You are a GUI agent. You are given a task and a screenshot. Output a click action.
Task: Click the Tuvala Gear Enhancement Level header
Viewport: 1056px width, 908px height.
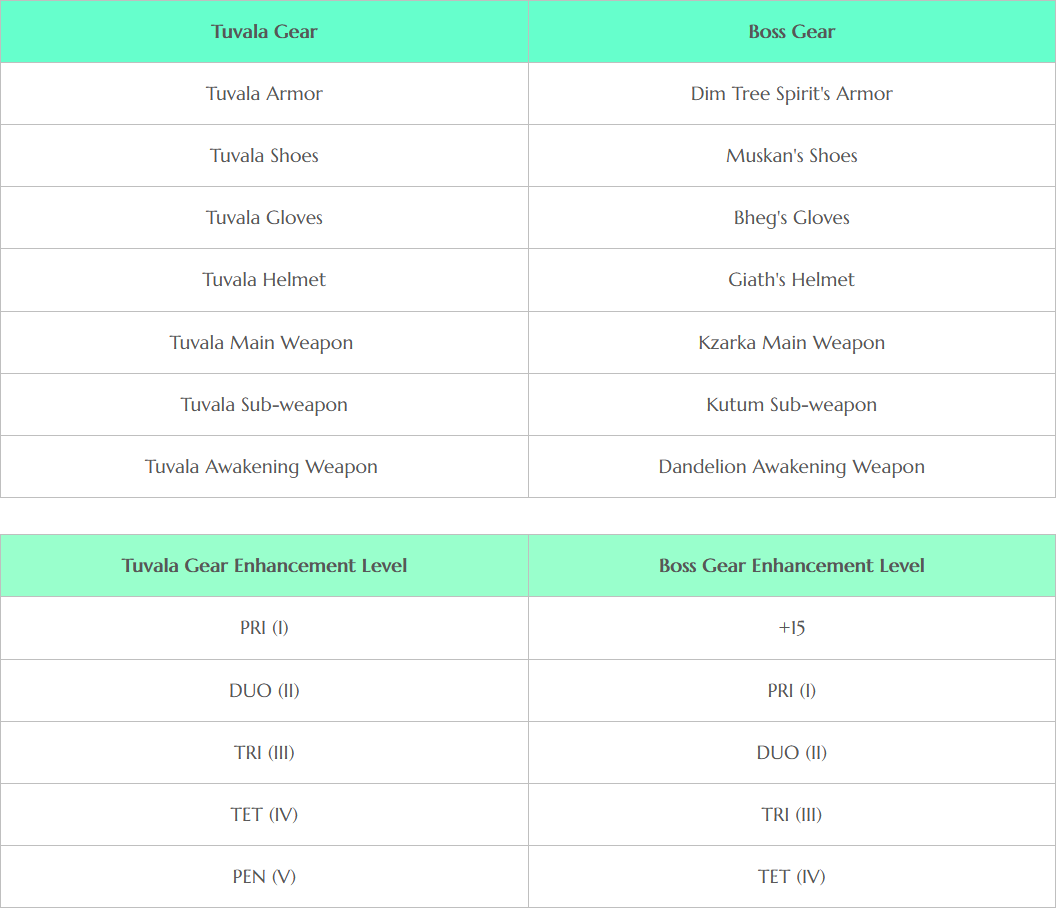264,566
